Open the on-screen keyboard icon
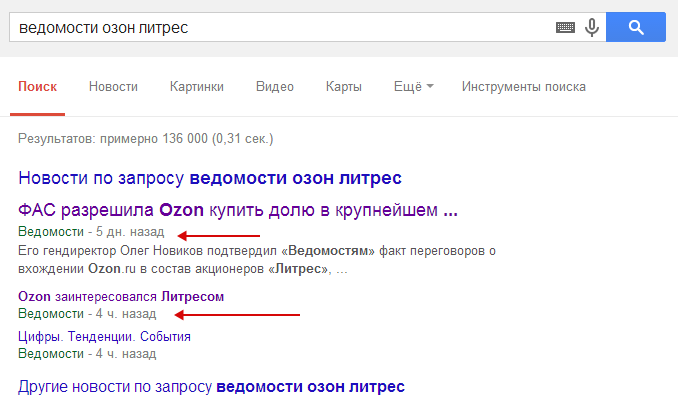Image resolution: width=678 pixels, height=405 pixels. (x=565, y=28)
